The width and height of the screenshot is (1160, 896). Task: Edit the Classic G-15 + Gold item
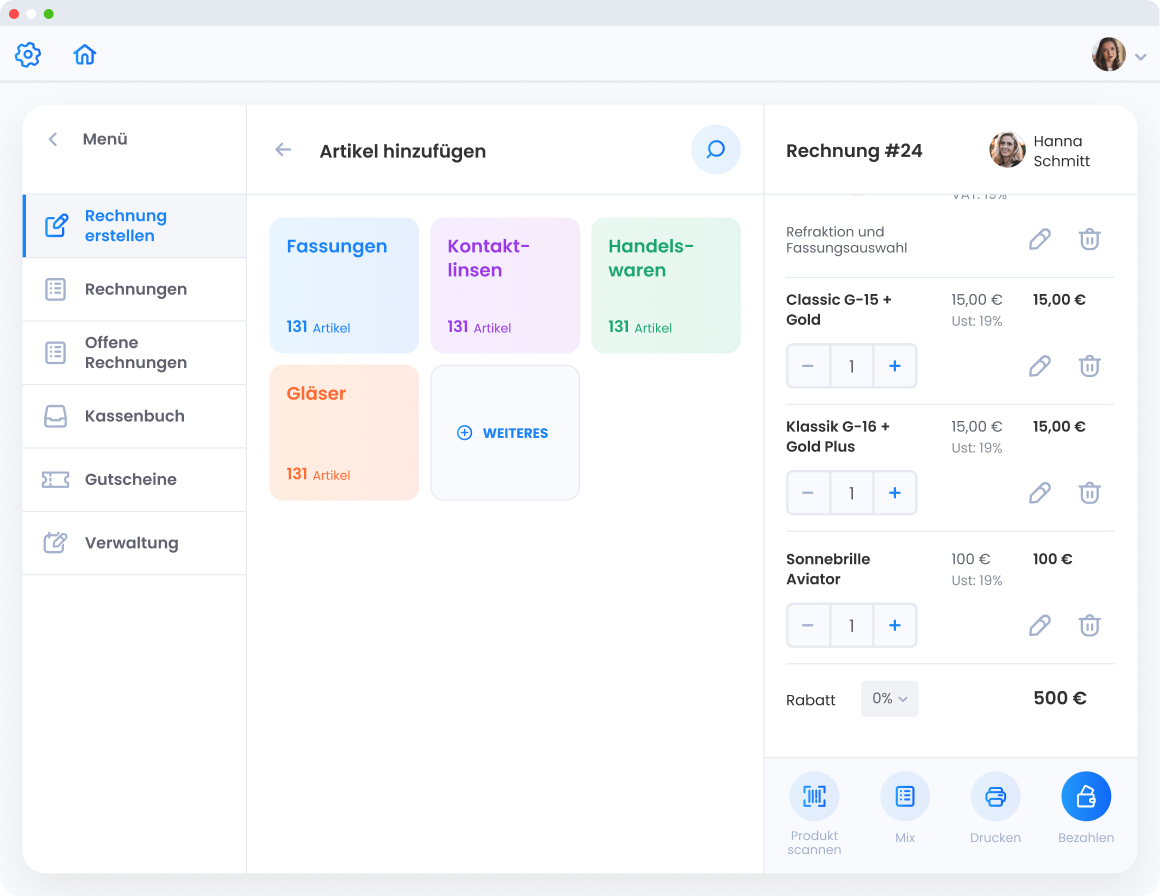pyautogui.click(x=1040, y=366)
